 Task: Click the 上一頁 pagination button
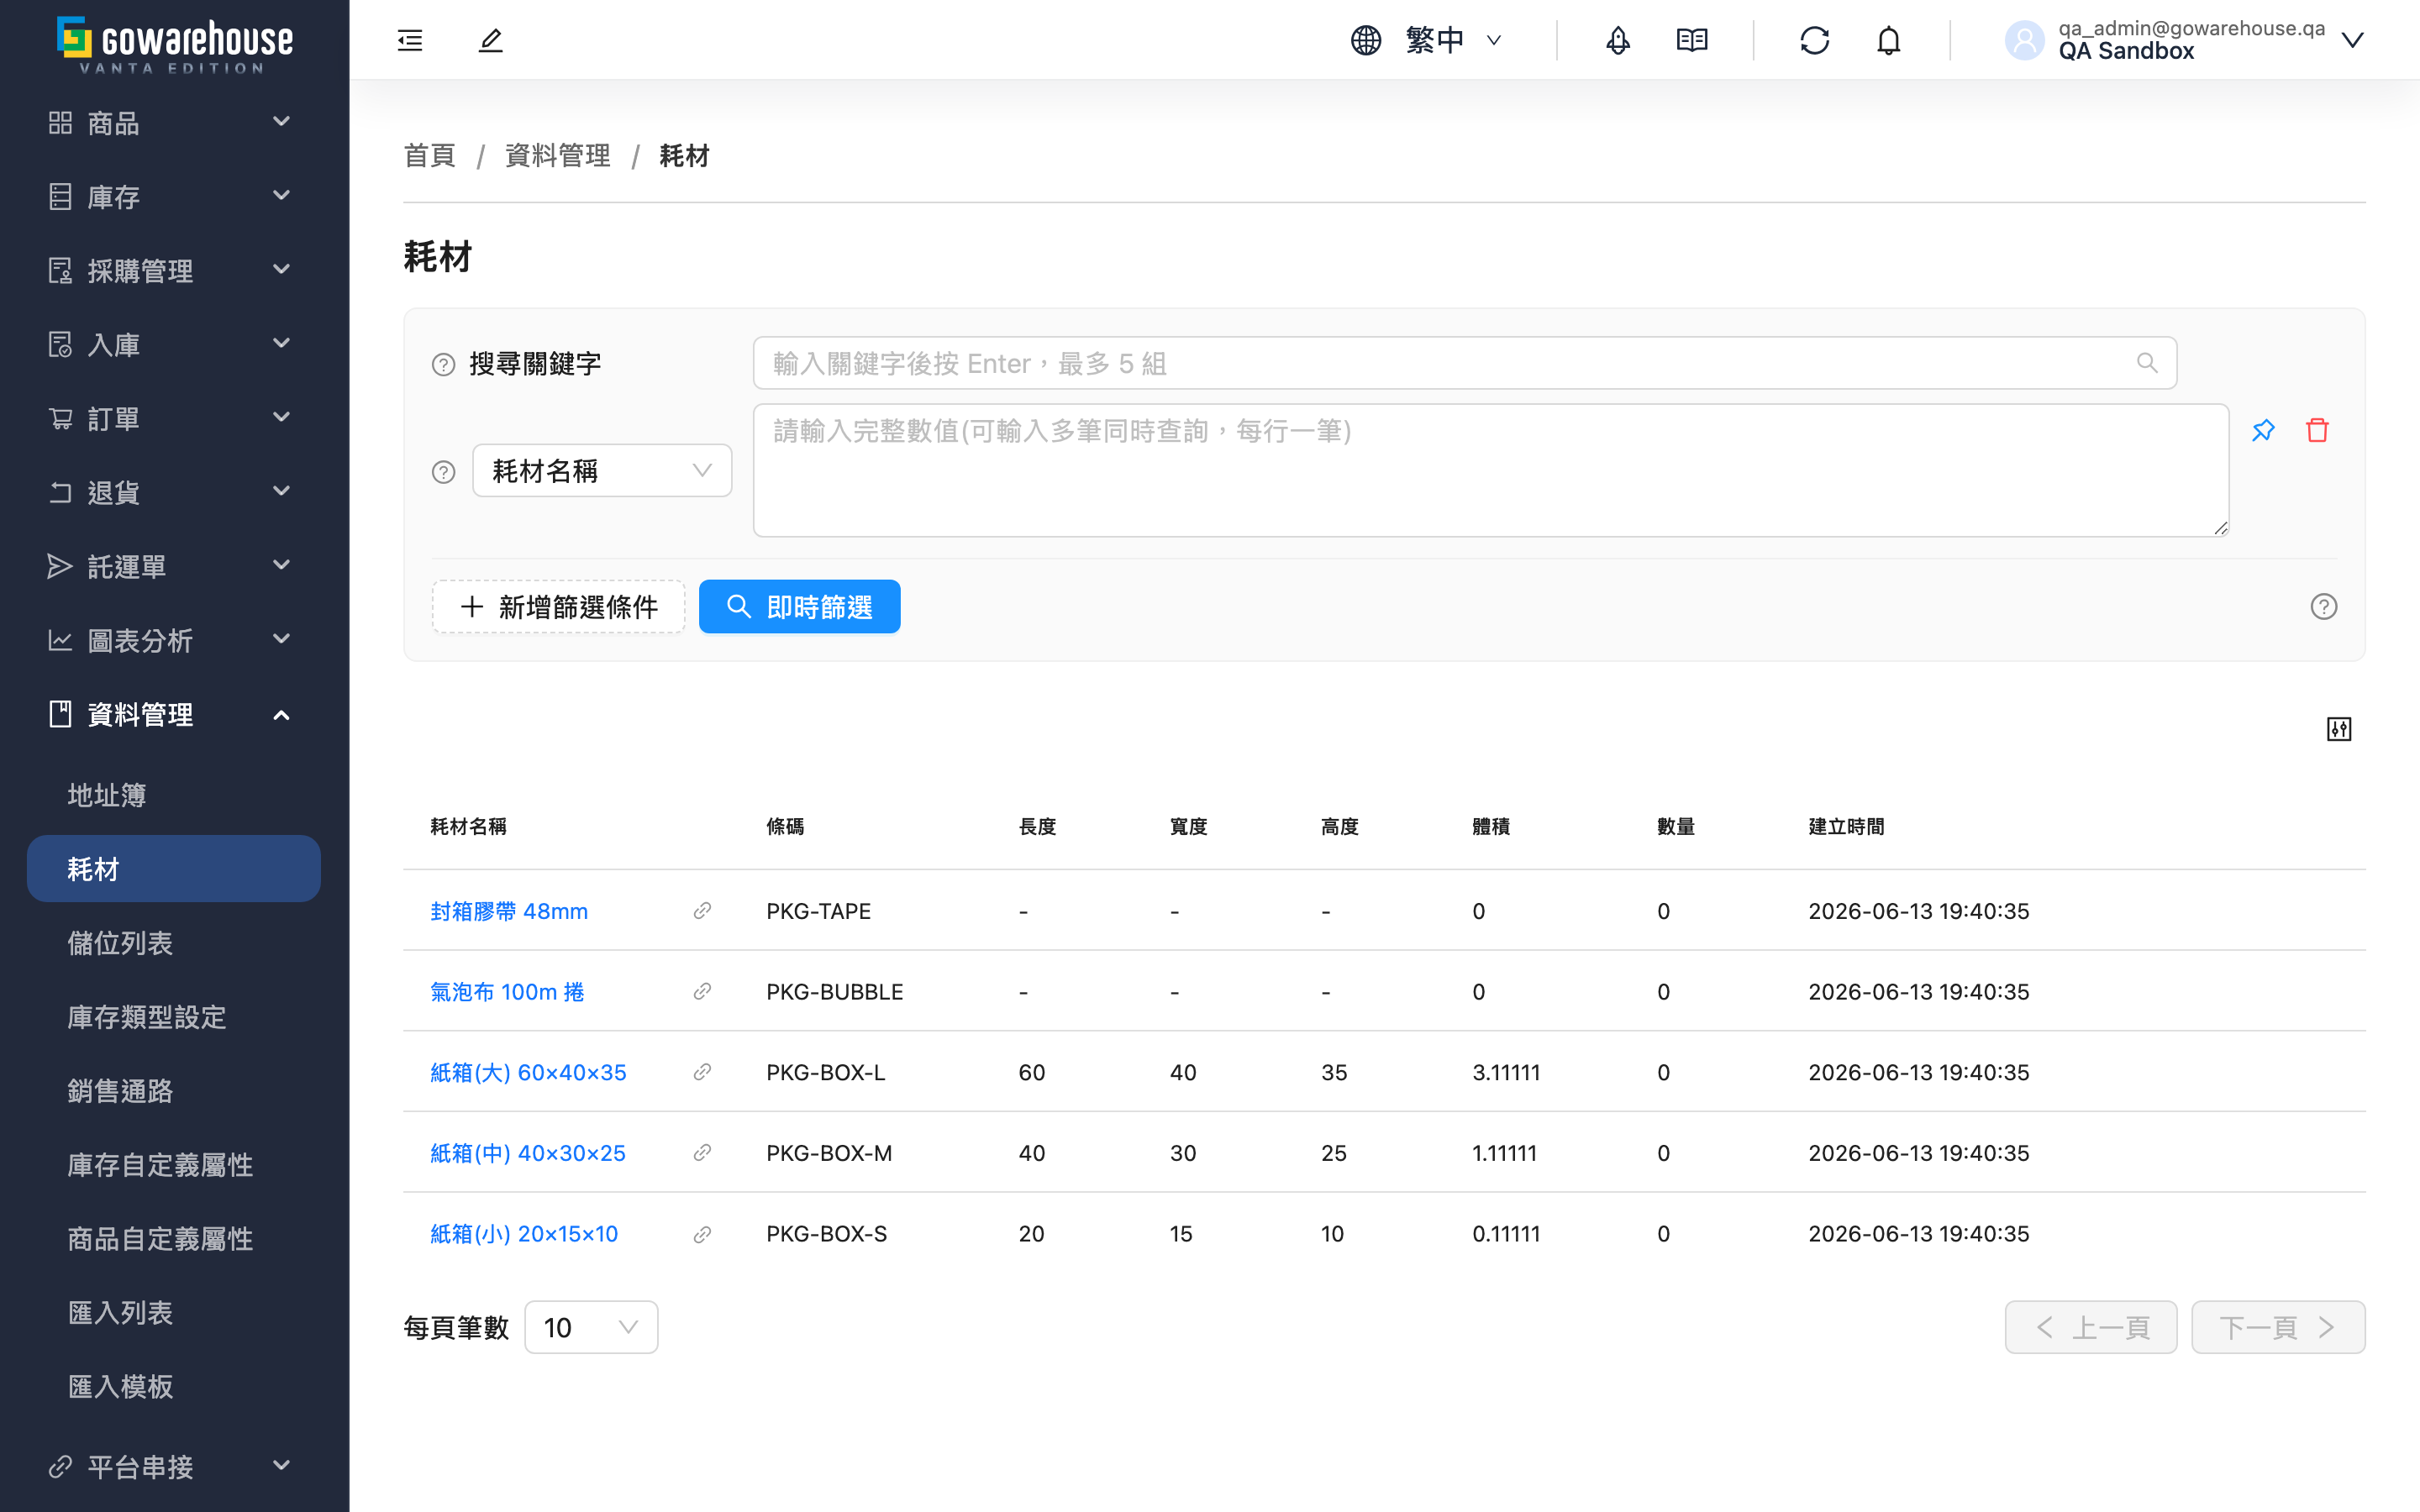[x=2091, y=1327]
